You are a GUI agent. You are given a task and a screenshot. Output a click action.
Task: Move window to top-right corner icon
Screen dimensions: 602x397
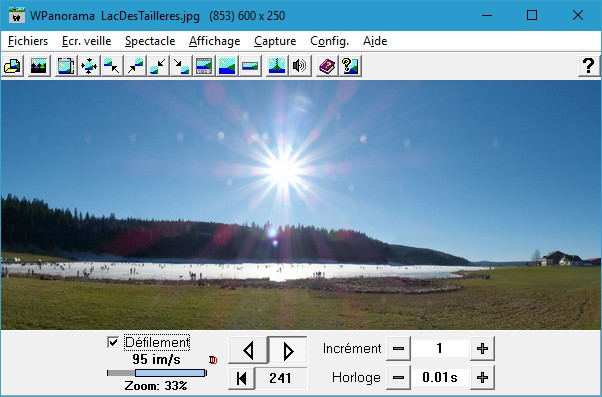(135, 66)
